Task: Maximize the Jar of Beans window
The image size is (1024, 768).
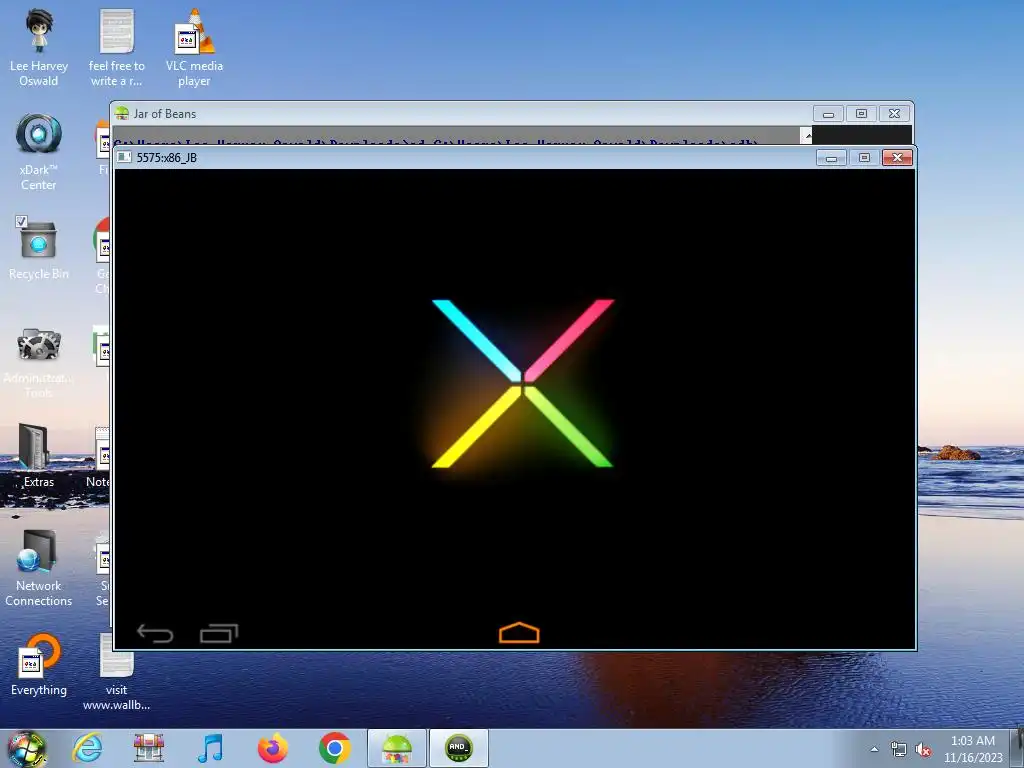Action: [861, 114]
